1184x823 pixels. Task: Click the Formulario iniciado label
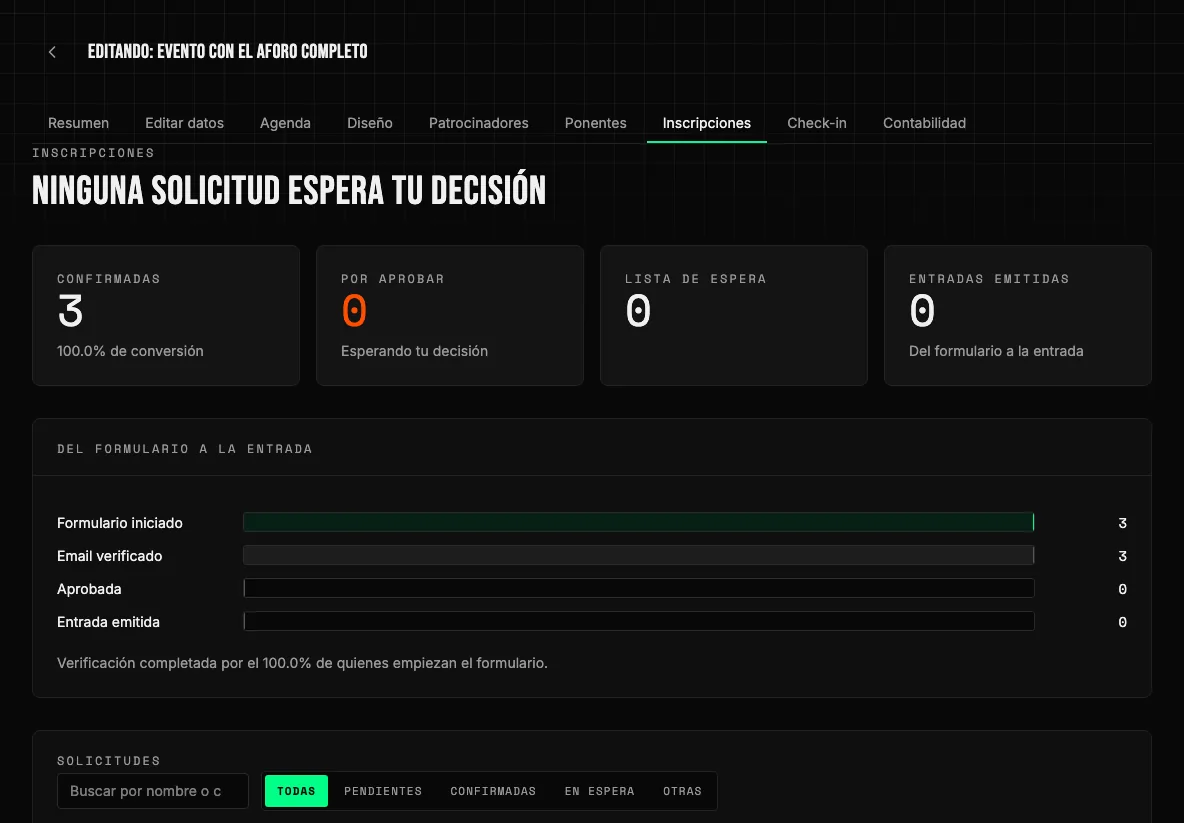coord(120,523)
